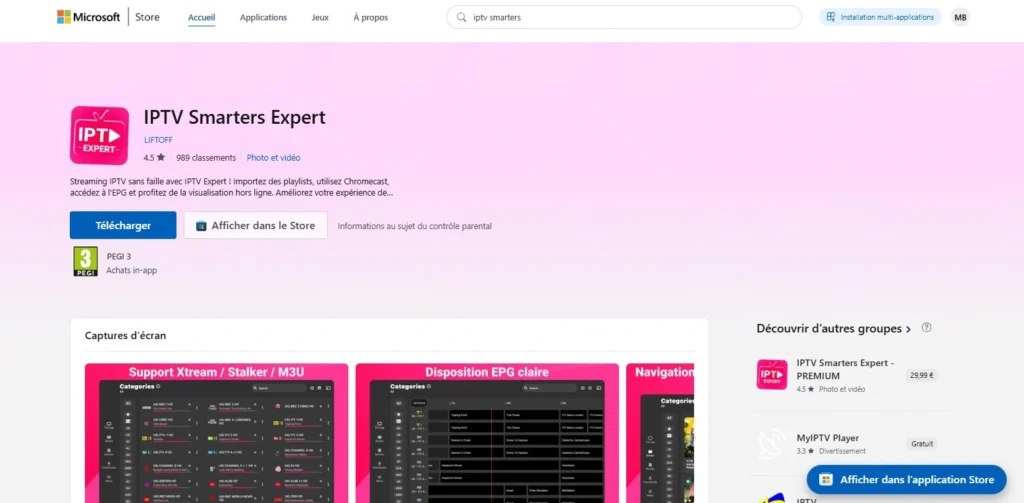Click Afficher dans l'application Store button
Screen dimensions: 1024x503
click(906, 479)
